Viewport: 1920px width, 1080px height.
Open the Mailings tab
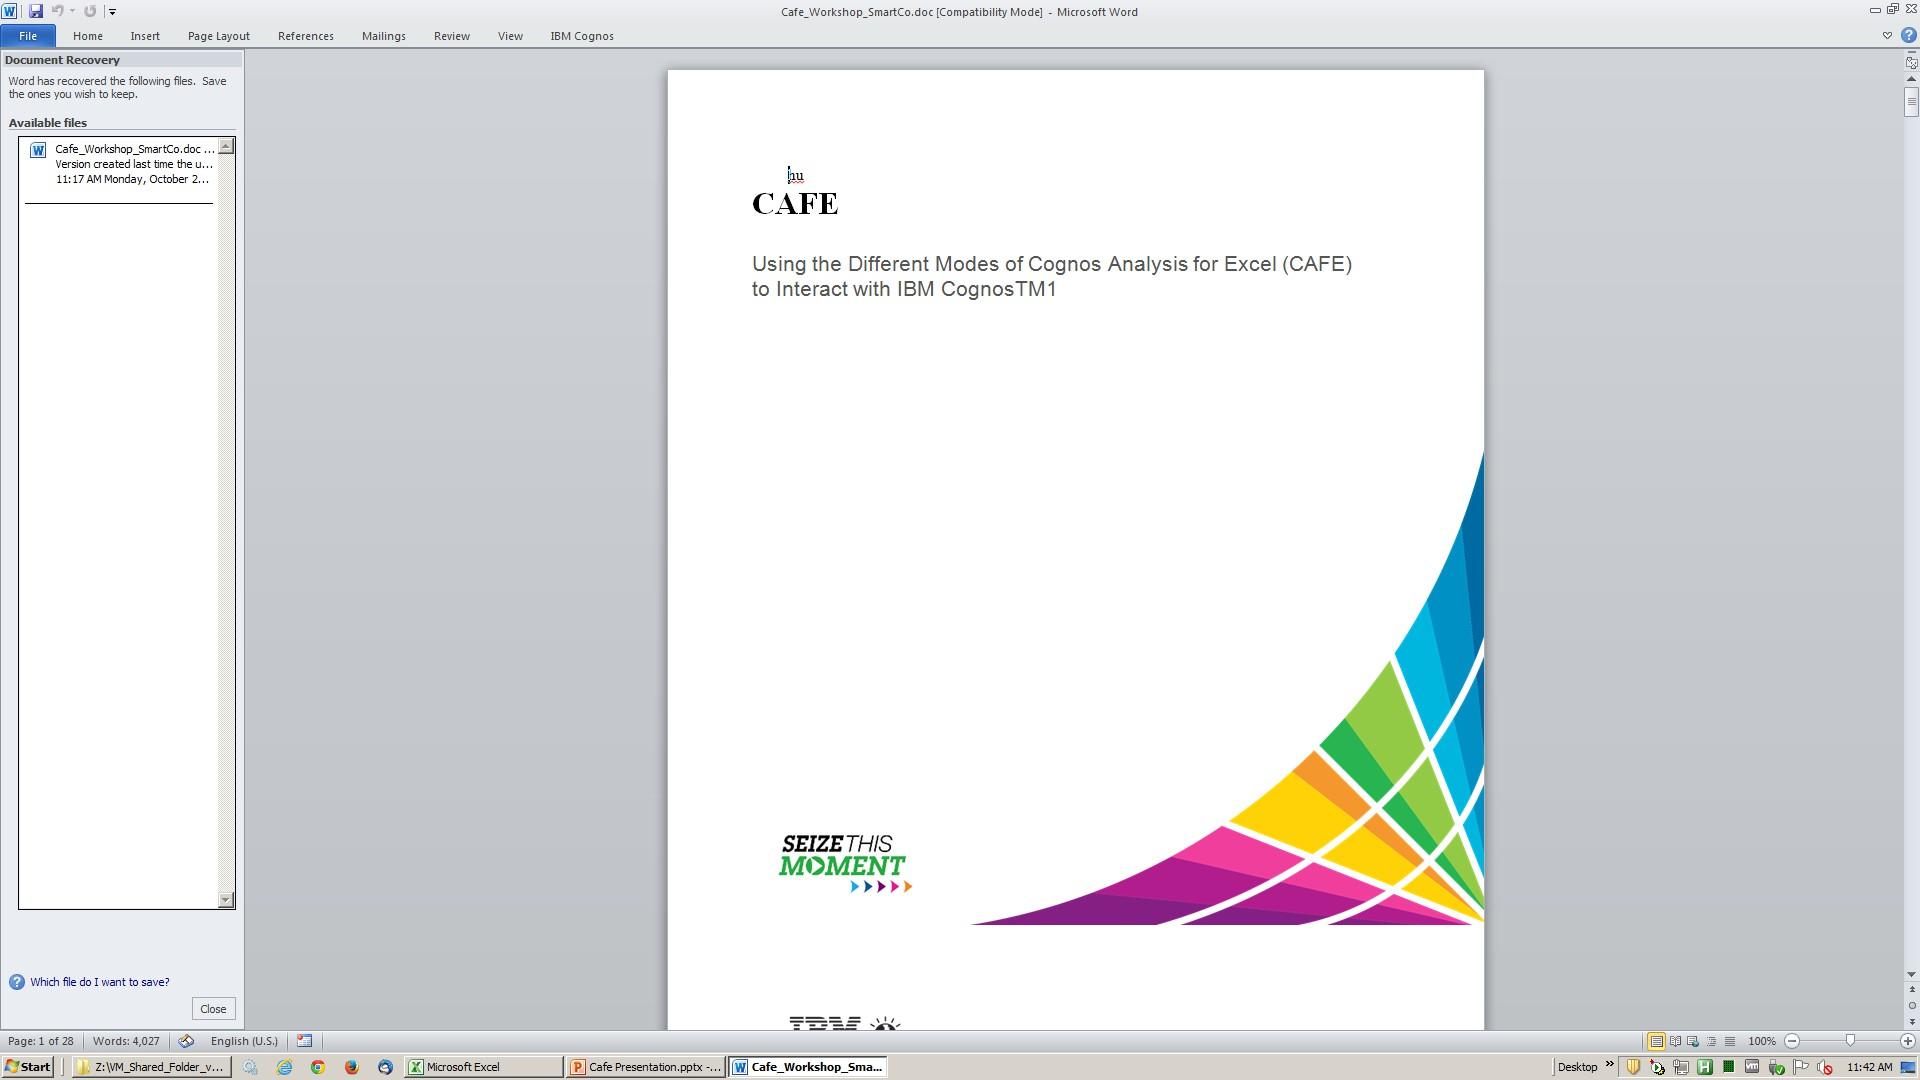pos(384,36)
